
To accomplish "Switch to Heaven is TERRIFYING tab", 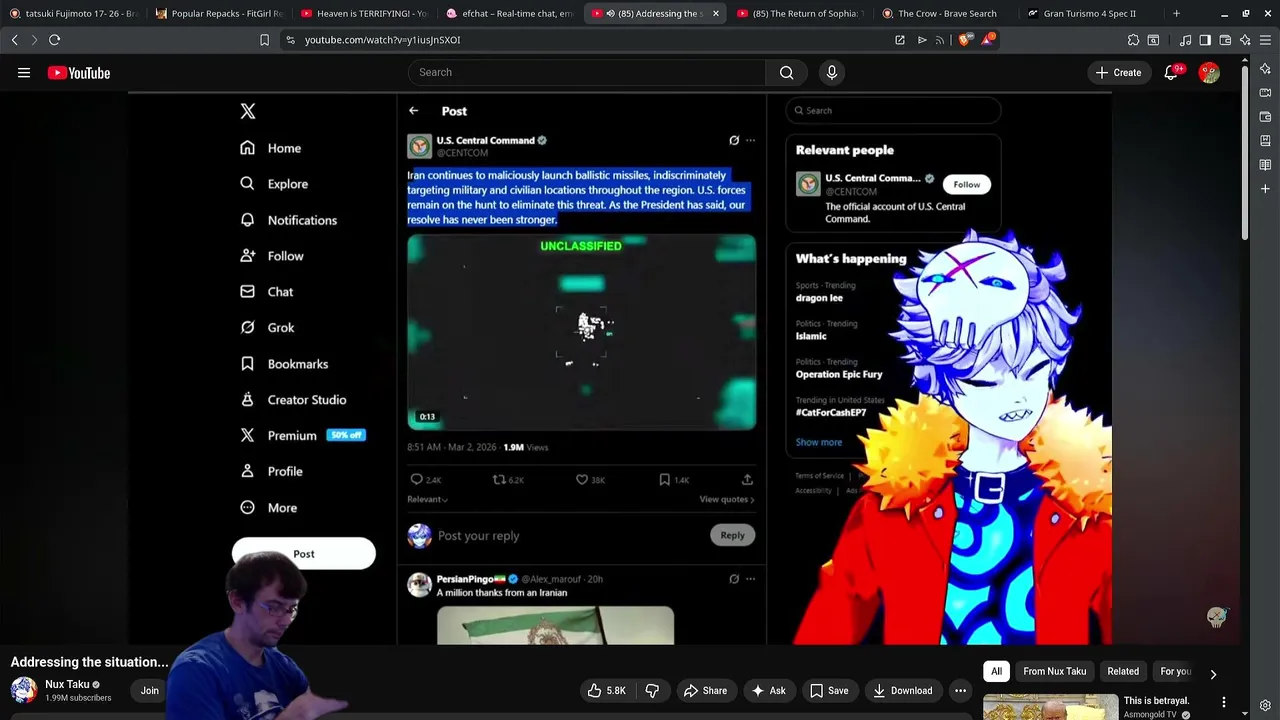I will [x=364, y=14].
